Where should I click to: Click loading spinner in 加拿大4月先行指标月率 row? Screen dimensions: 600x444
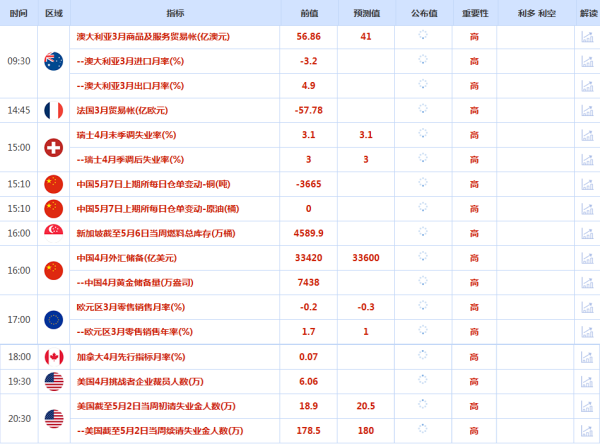click(x=422, y=354)
